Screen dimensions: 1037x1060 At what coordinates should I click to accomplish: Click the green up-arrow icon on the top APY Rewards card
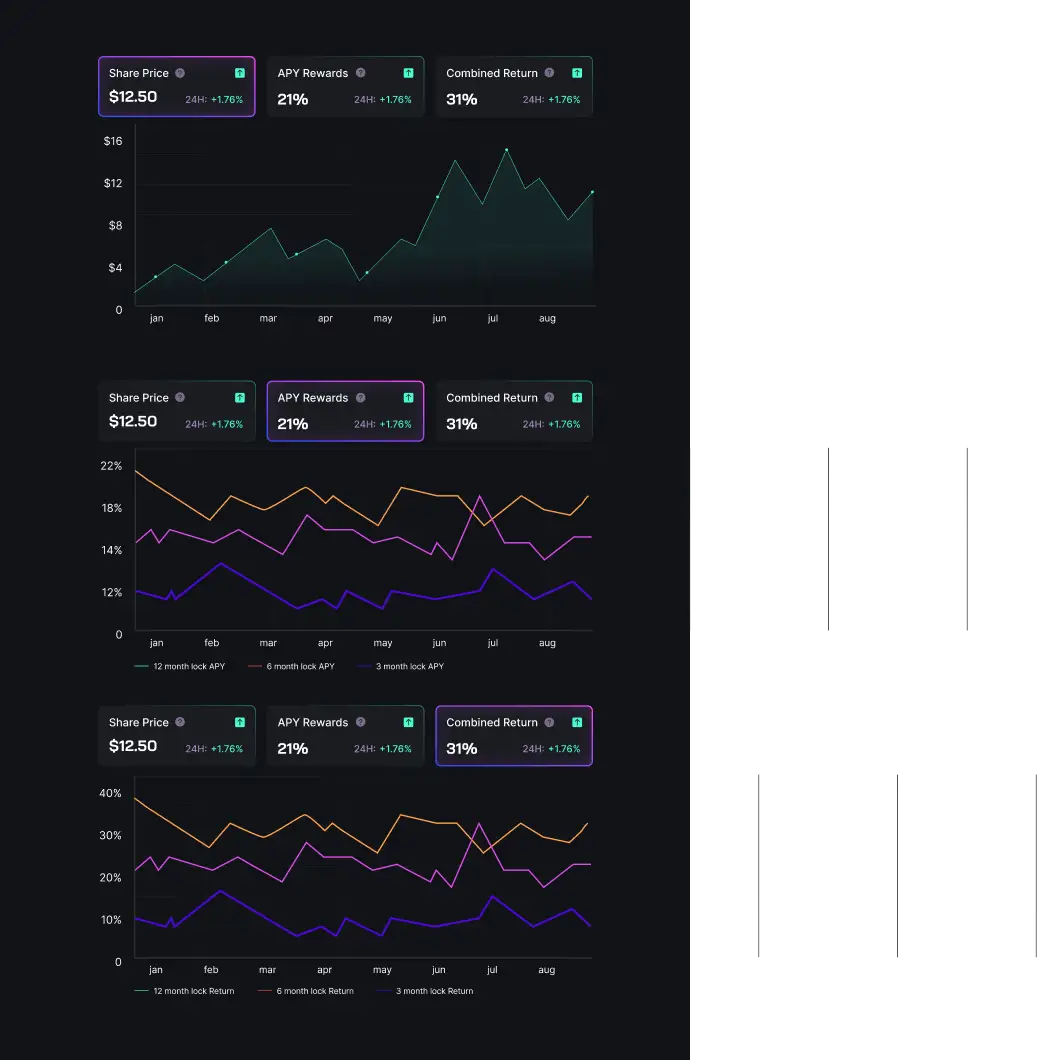pyautogui.click(x=408, y=73)
